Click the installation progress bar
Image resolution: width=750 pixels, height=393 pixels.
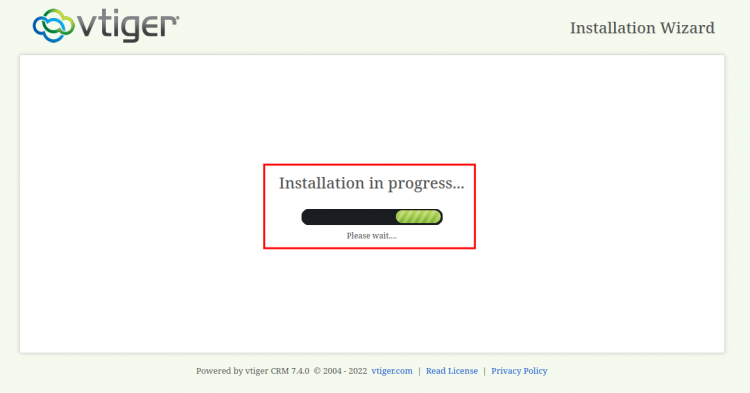coord(372,217)
